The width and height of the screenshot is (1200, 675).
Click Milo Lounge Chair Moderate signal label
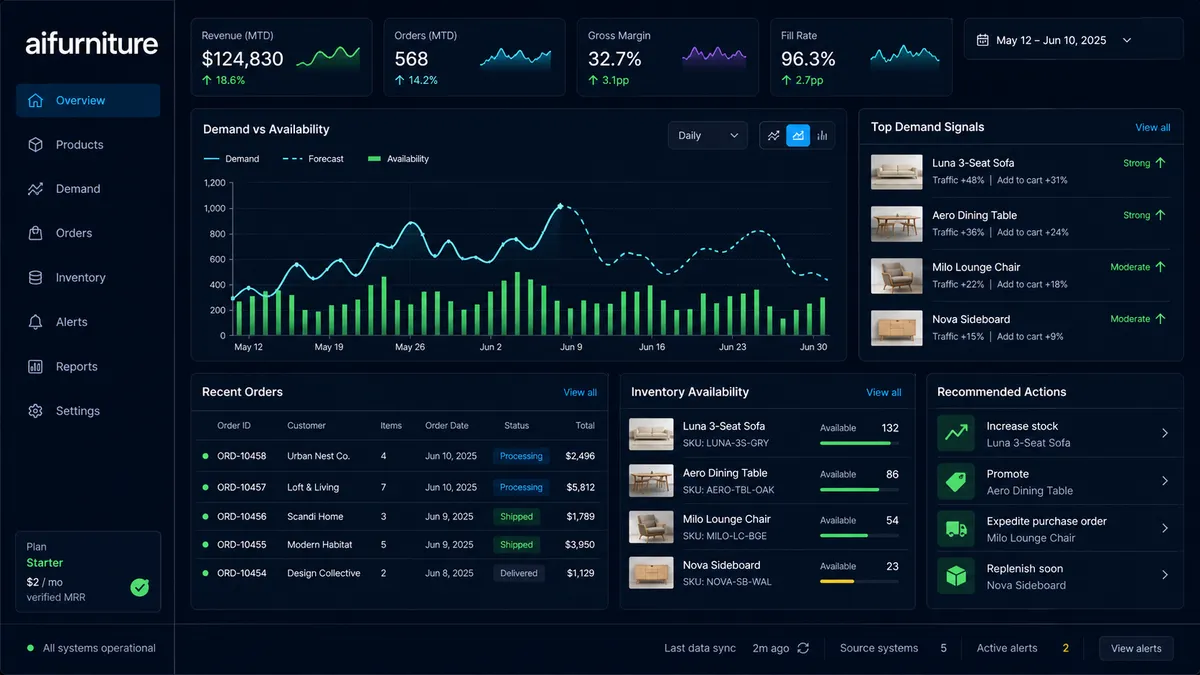1130,267
